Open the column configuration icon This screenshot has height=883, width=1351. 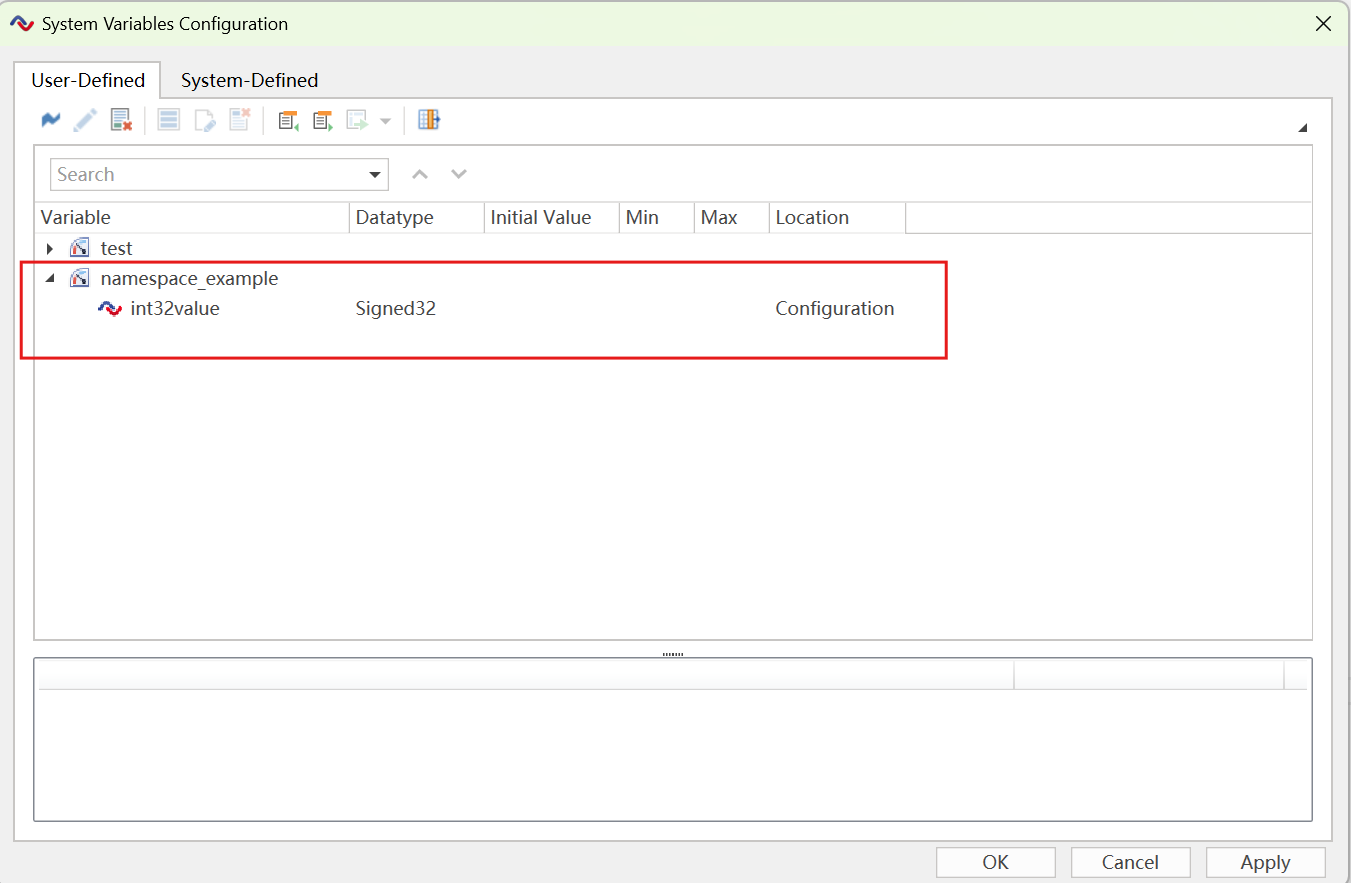pyautogui.click(x=429, y=120)
